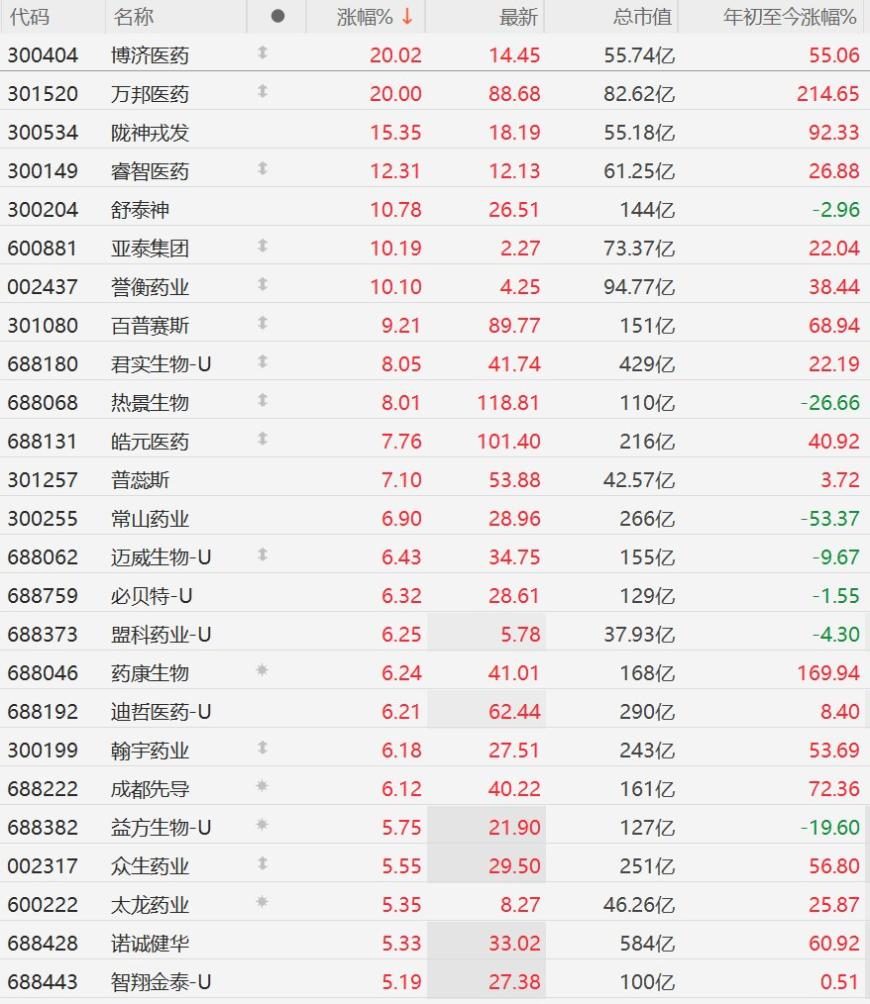The height and width of the screenshot is (1004, 870).
Task: Click the marker icon beside 睿智医药
Action: (262, 168)
